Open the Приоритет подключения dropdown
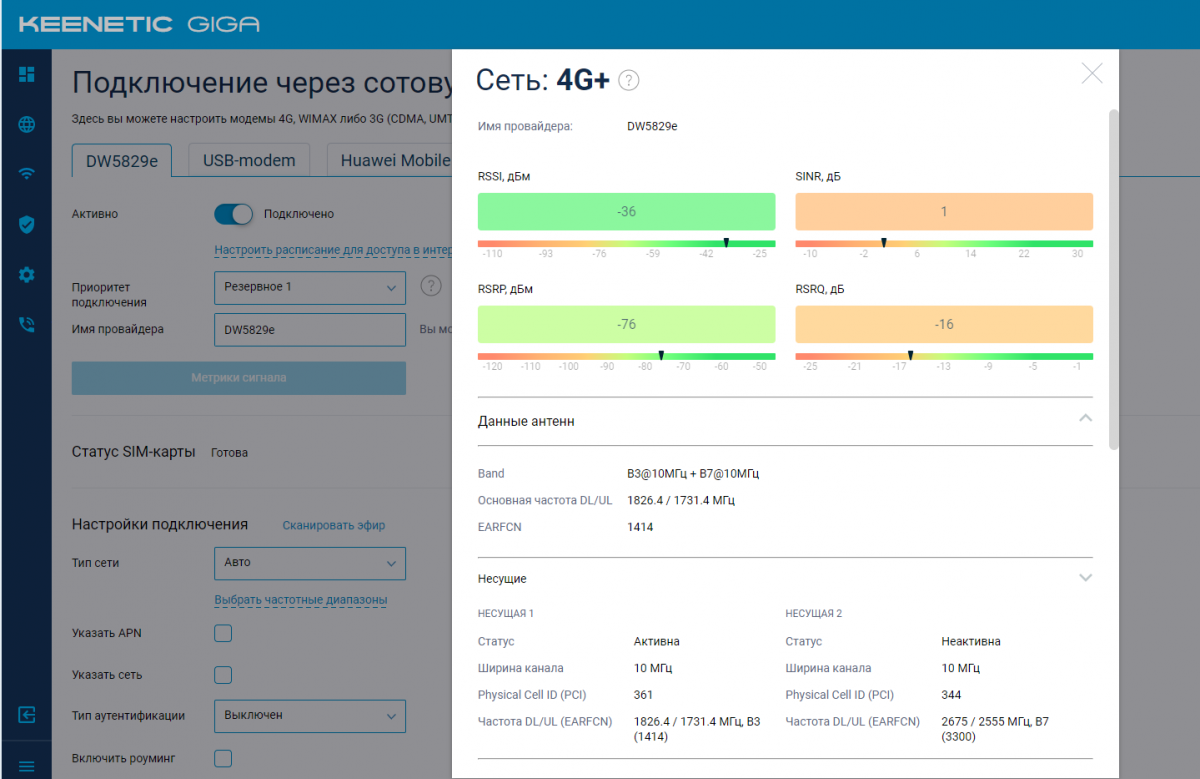1200x779 pixels. 309,287
